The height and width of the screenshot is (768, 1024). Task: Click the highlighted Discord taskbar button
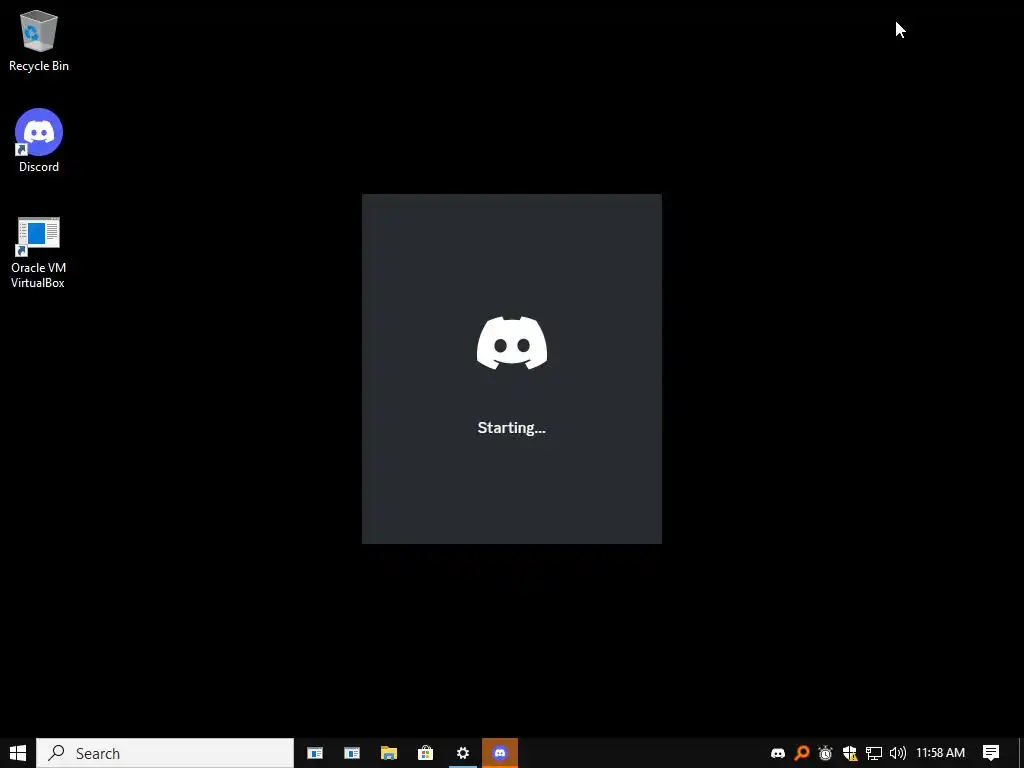pyautogui.click(x=500, y=753)
